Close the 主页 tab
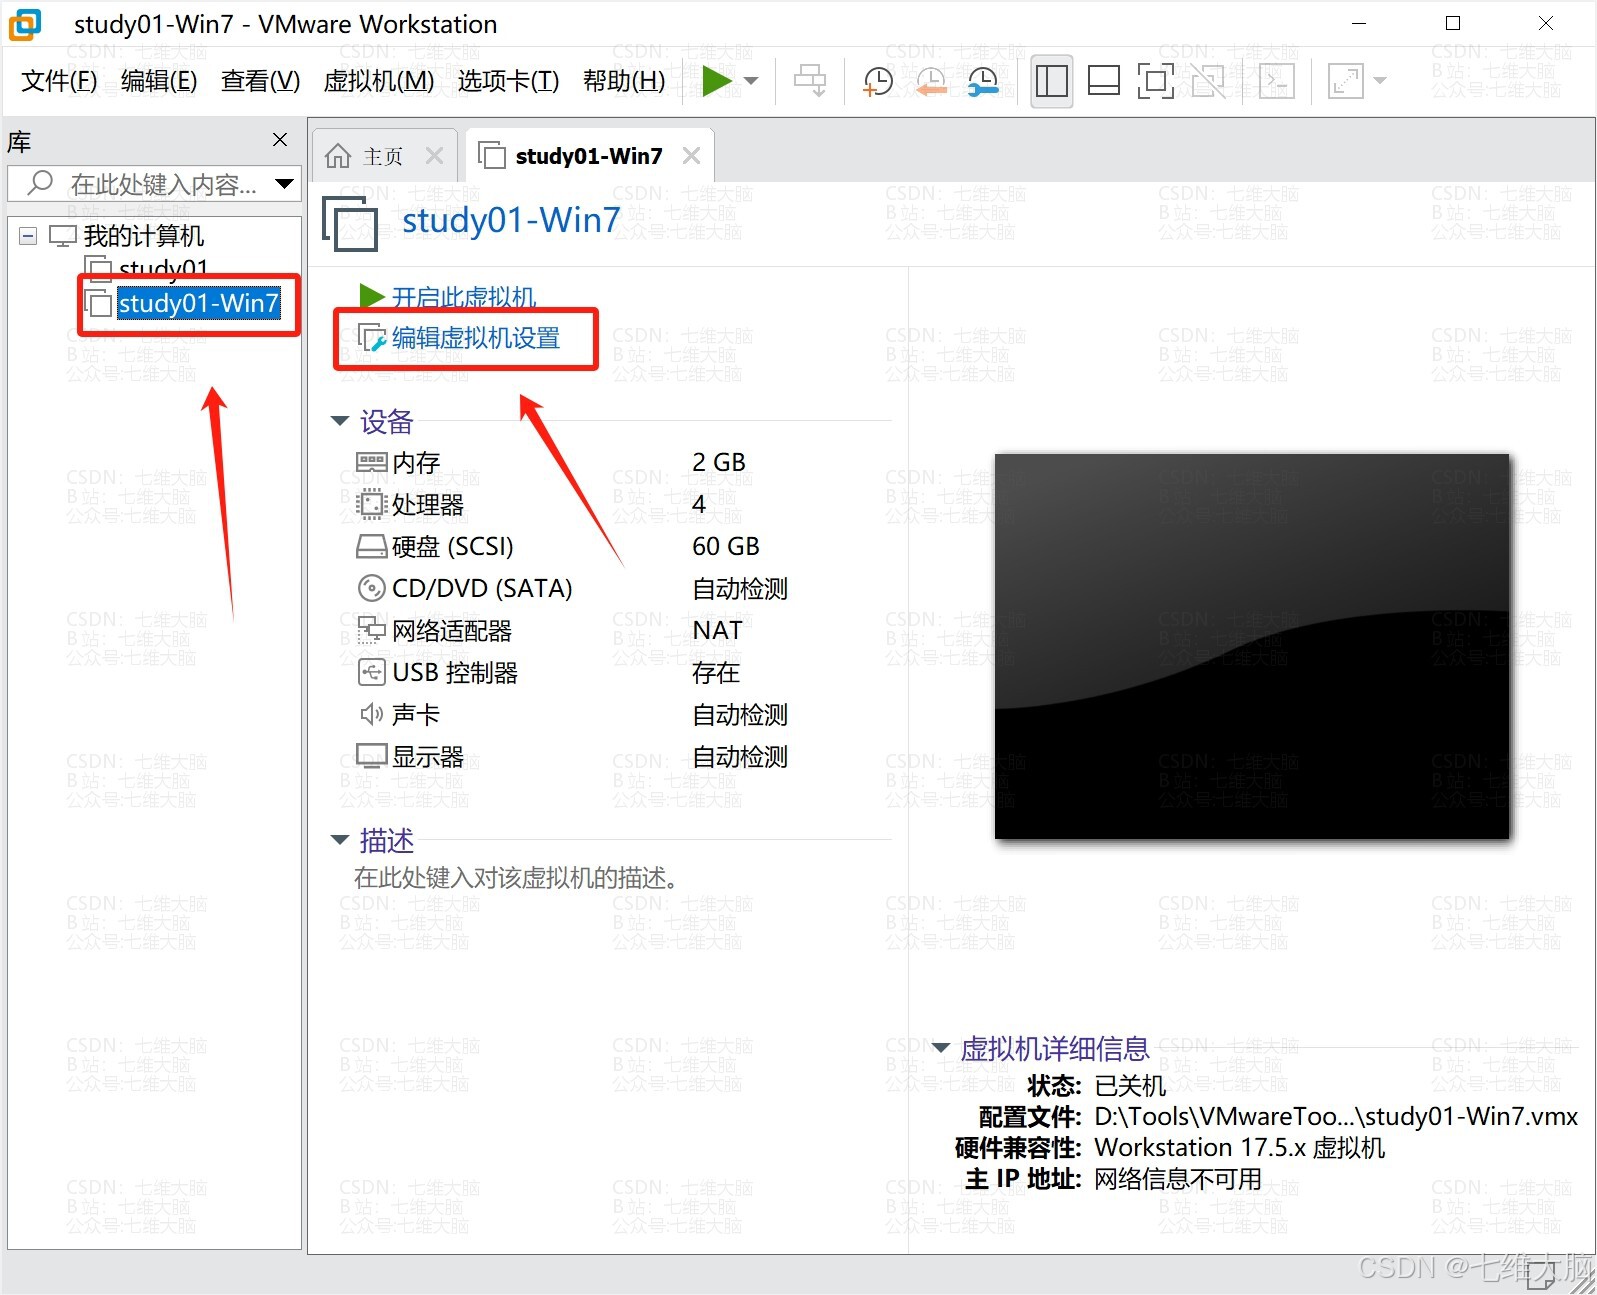Viewport: 1597px width, 1295px height. click(434, 156)
